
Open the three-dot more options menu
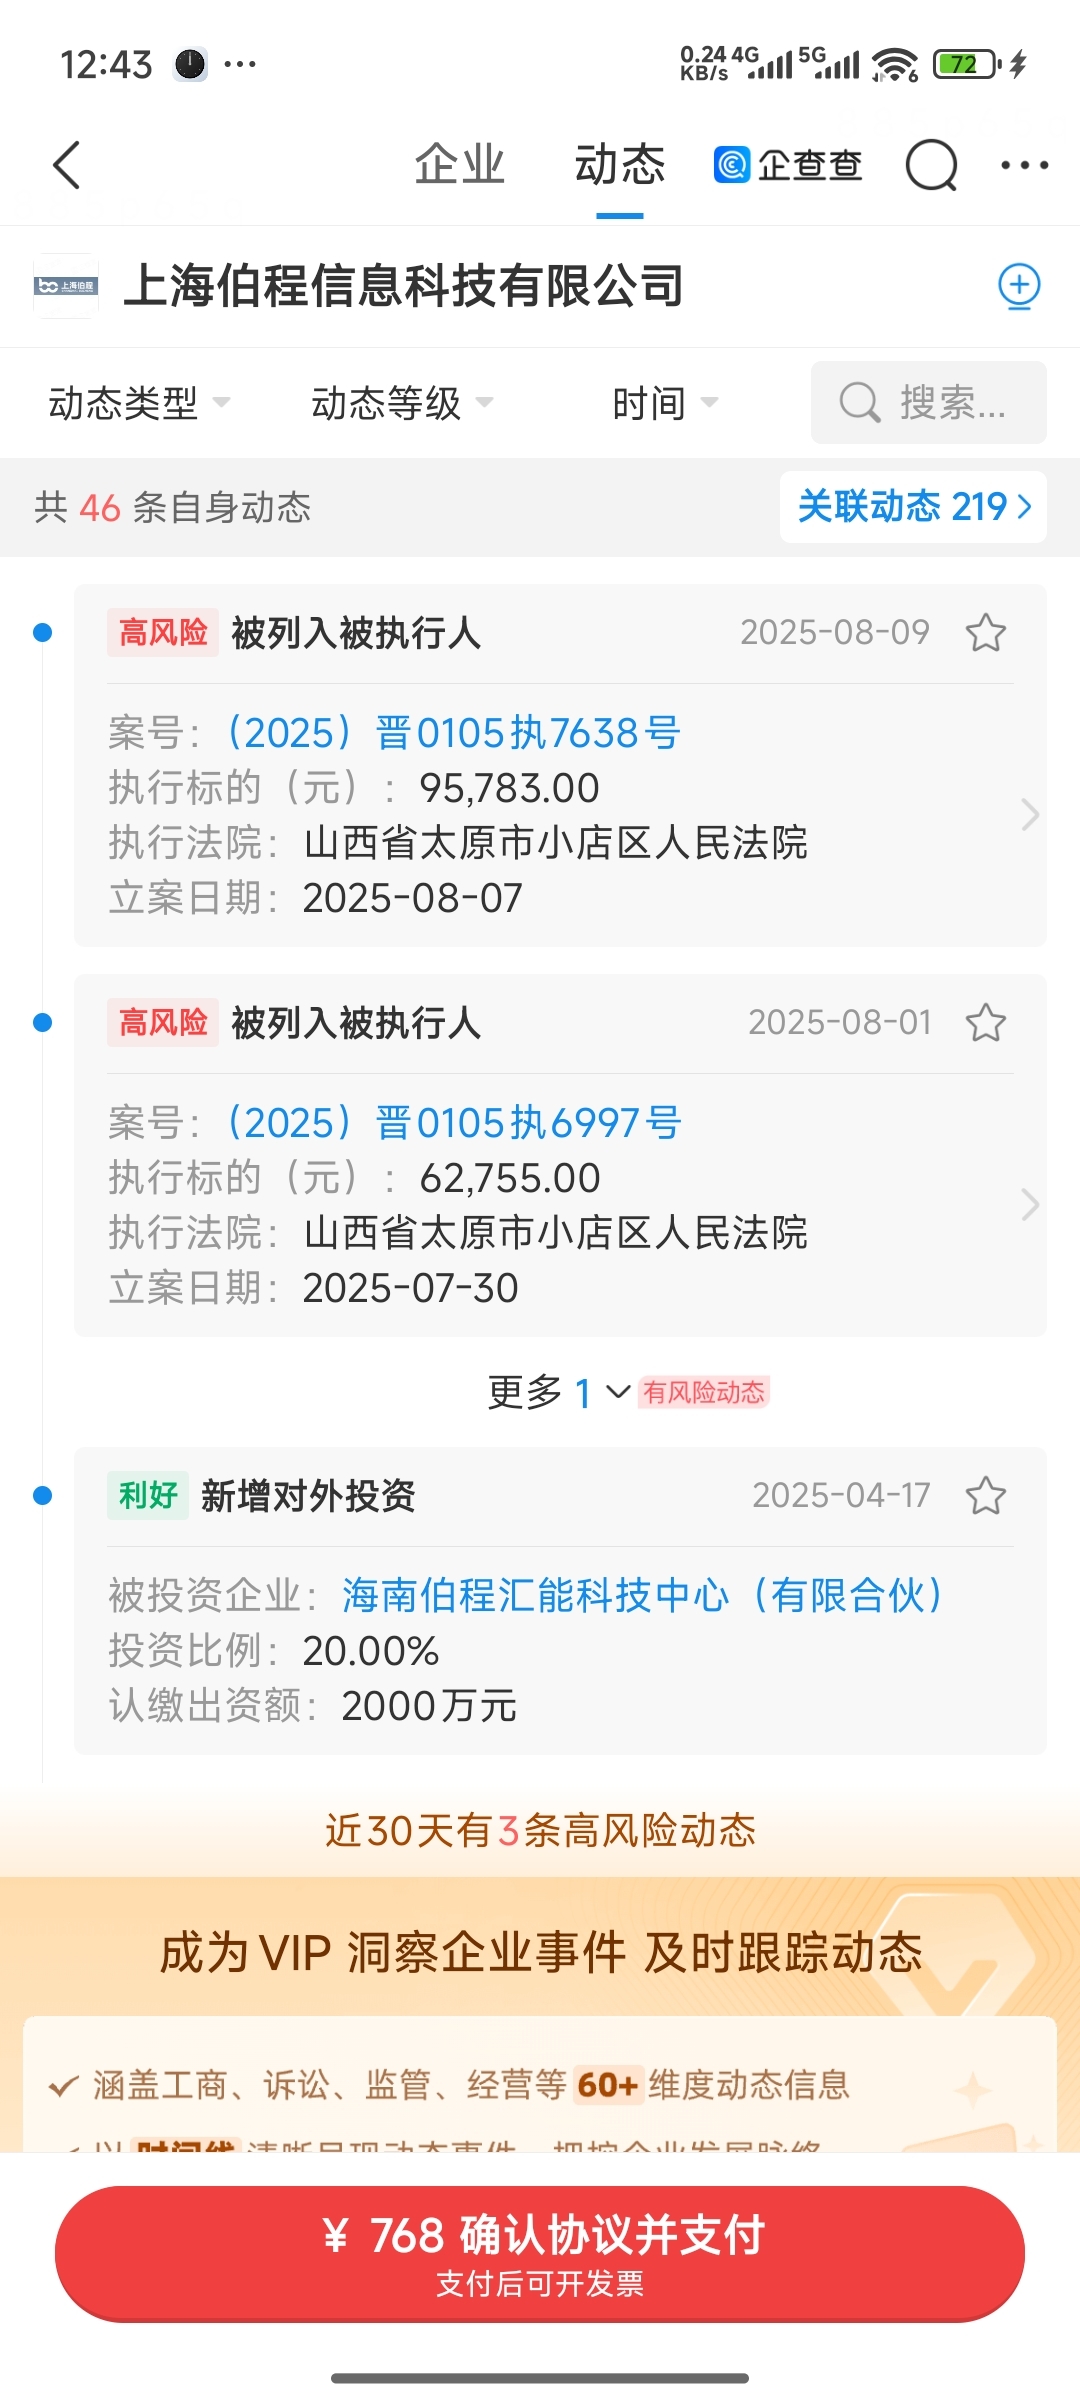[x=1024, y=165]
